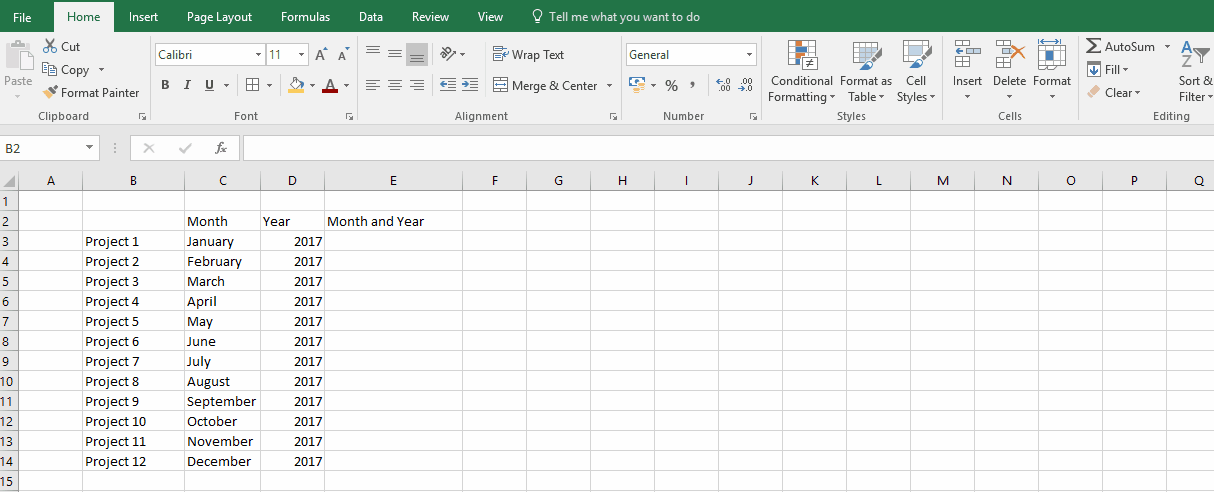Viewport: 1214px width, 492px height.
Task: Click the Decrease Indent icon
Action: pos(448,85)
